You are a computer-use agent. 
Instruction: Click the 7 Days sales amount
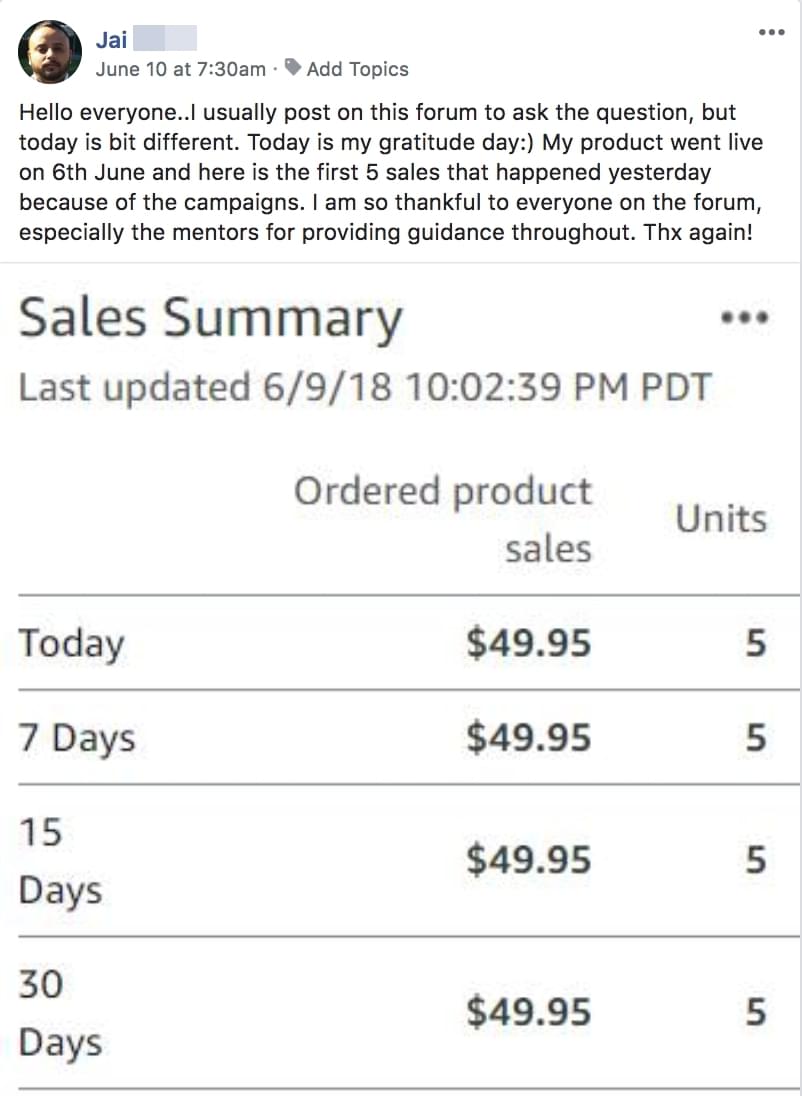[x=528, y=738]
